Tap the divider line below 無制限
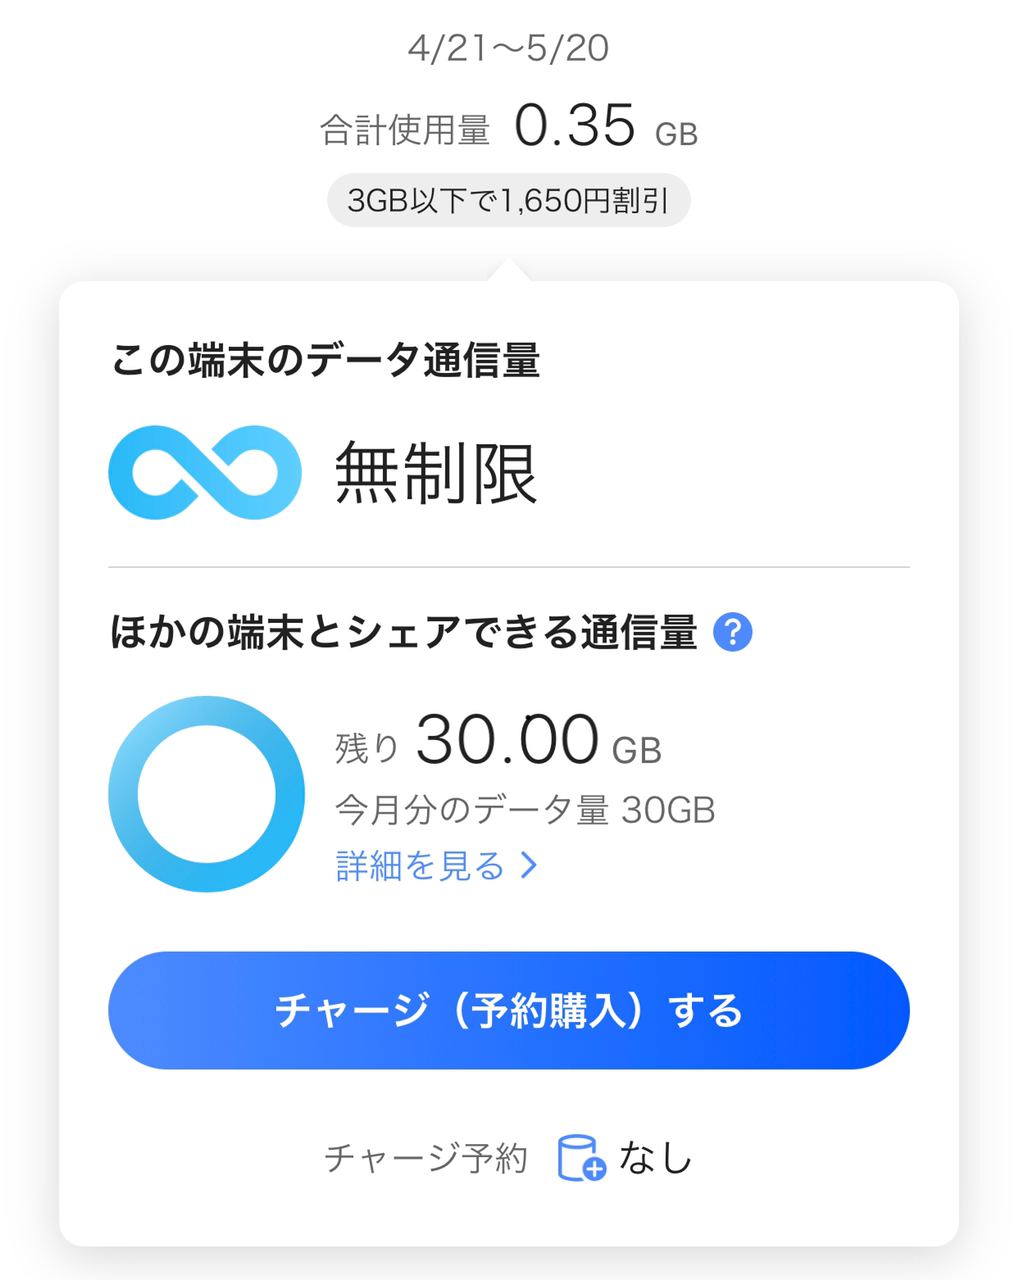1018x1280 pixels. [x=509, y=567]
